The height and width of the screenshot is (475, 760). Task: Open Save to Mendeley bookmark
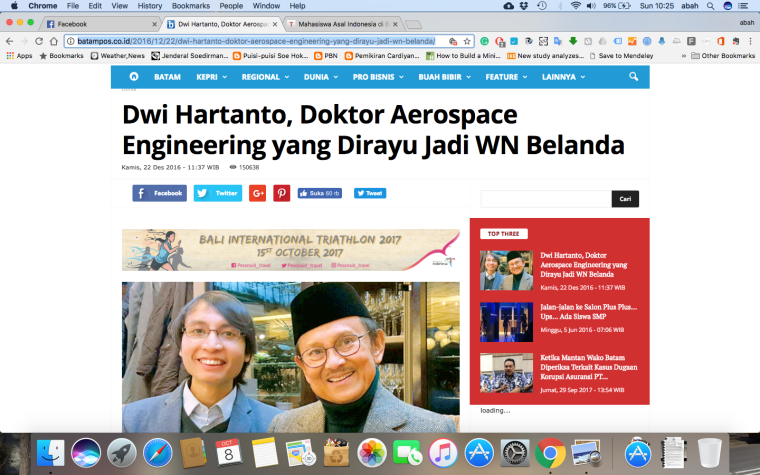(621, 56)
